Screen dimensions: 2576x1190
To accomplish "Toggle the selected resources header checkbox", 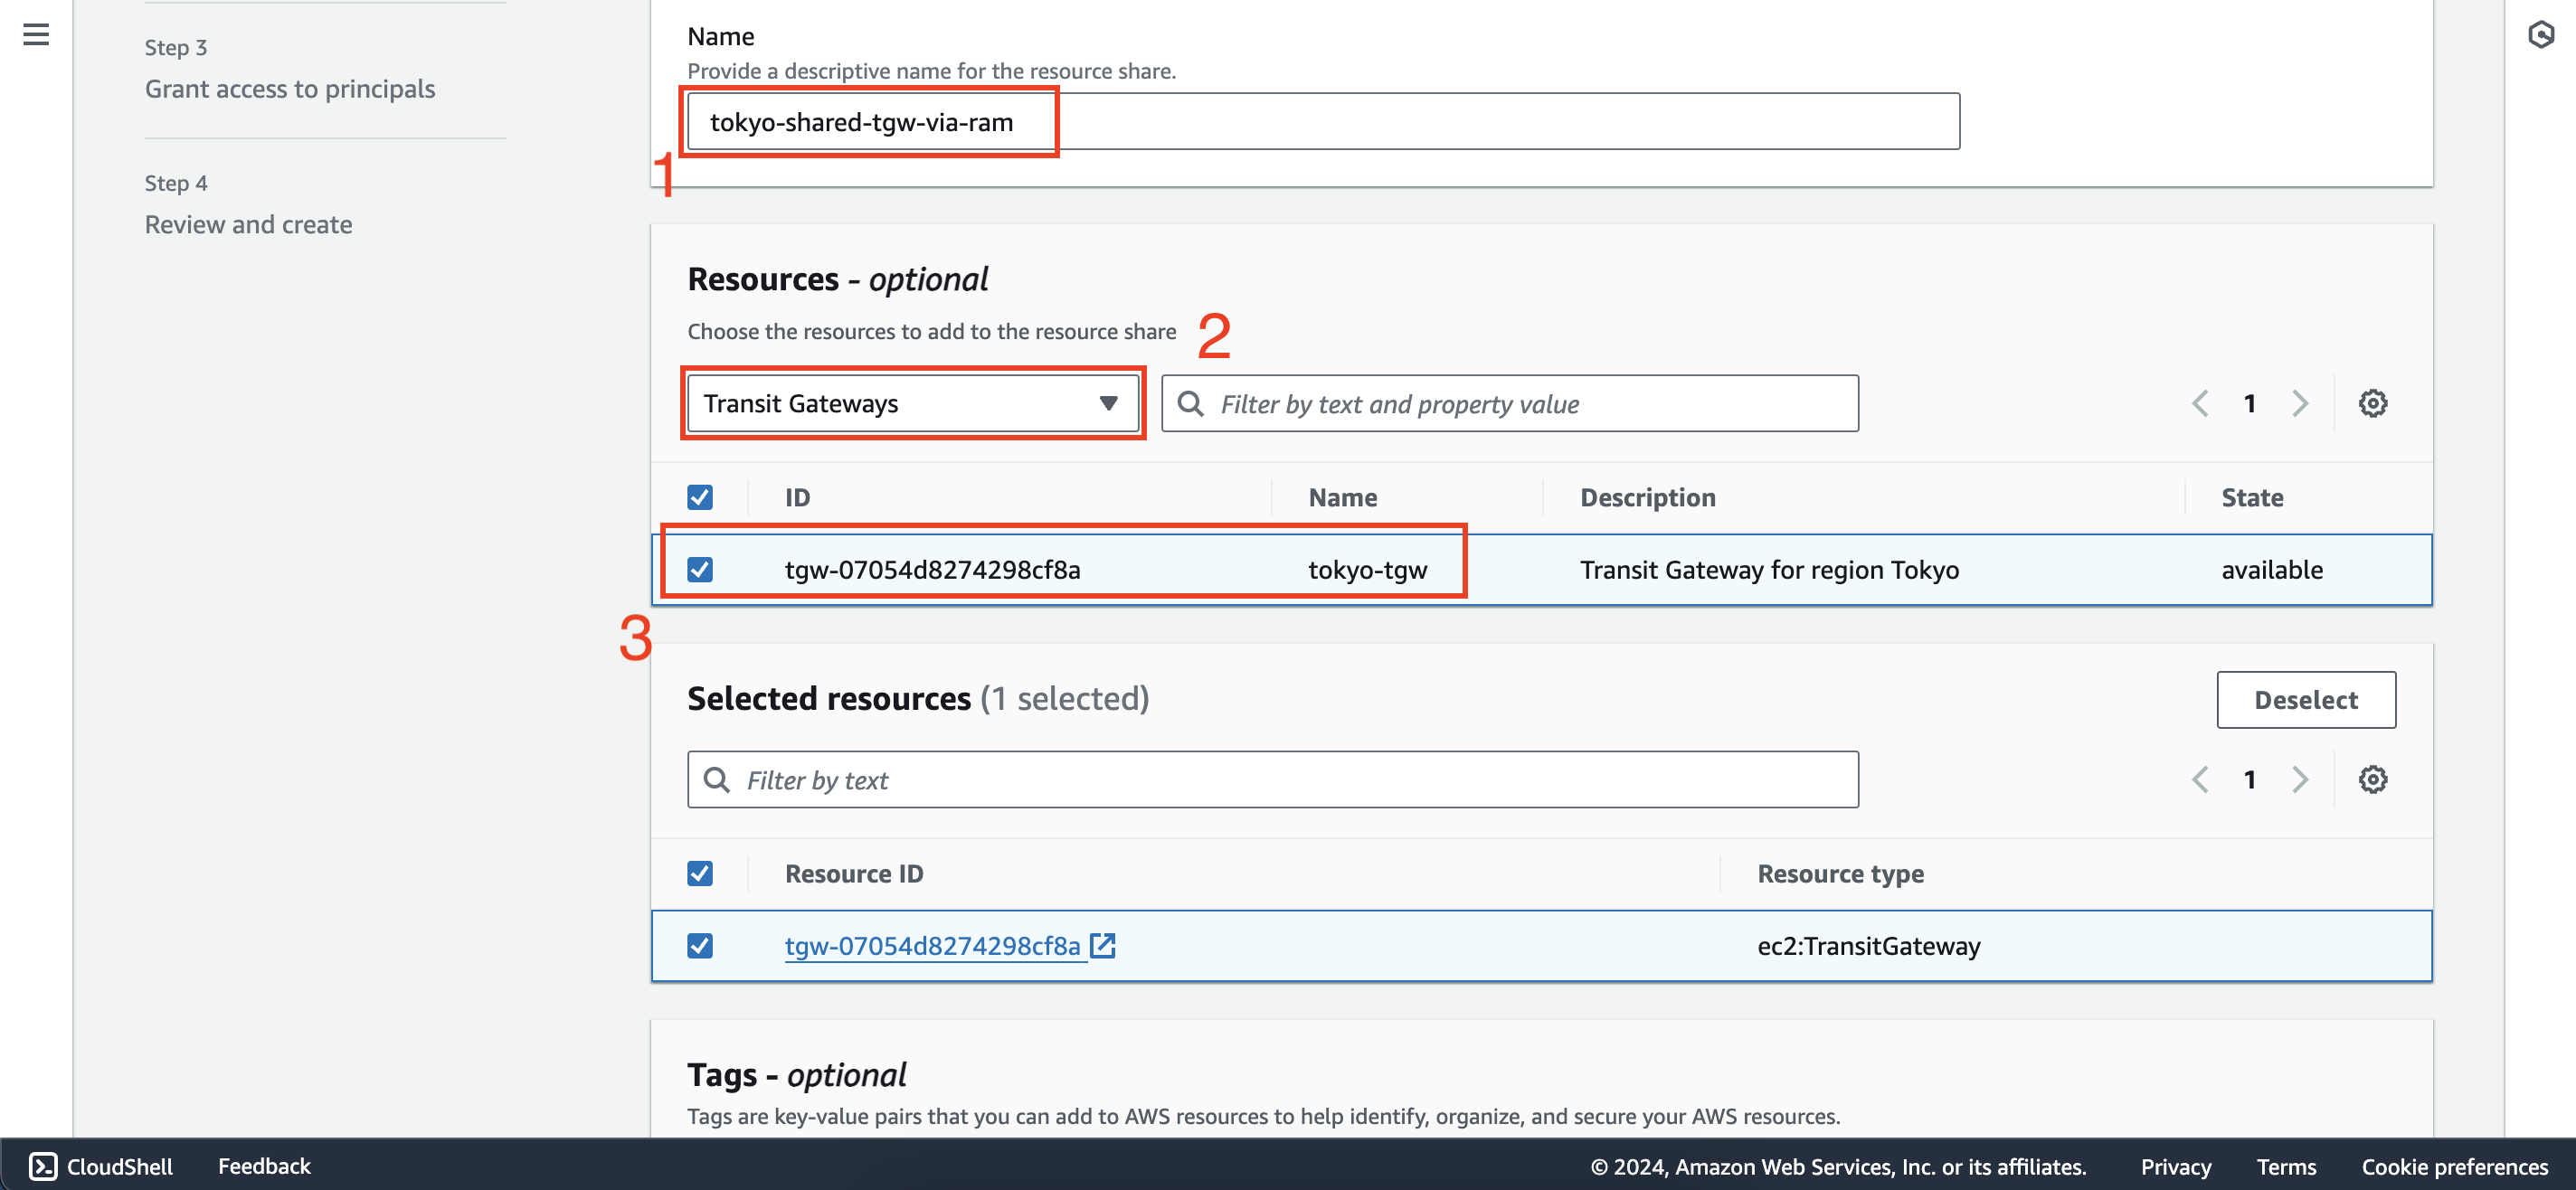I will [700, 872].
